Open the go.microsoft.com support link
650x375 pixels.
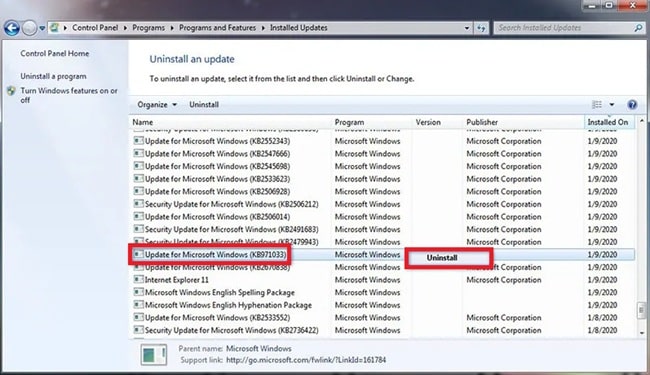click(306, 360)
